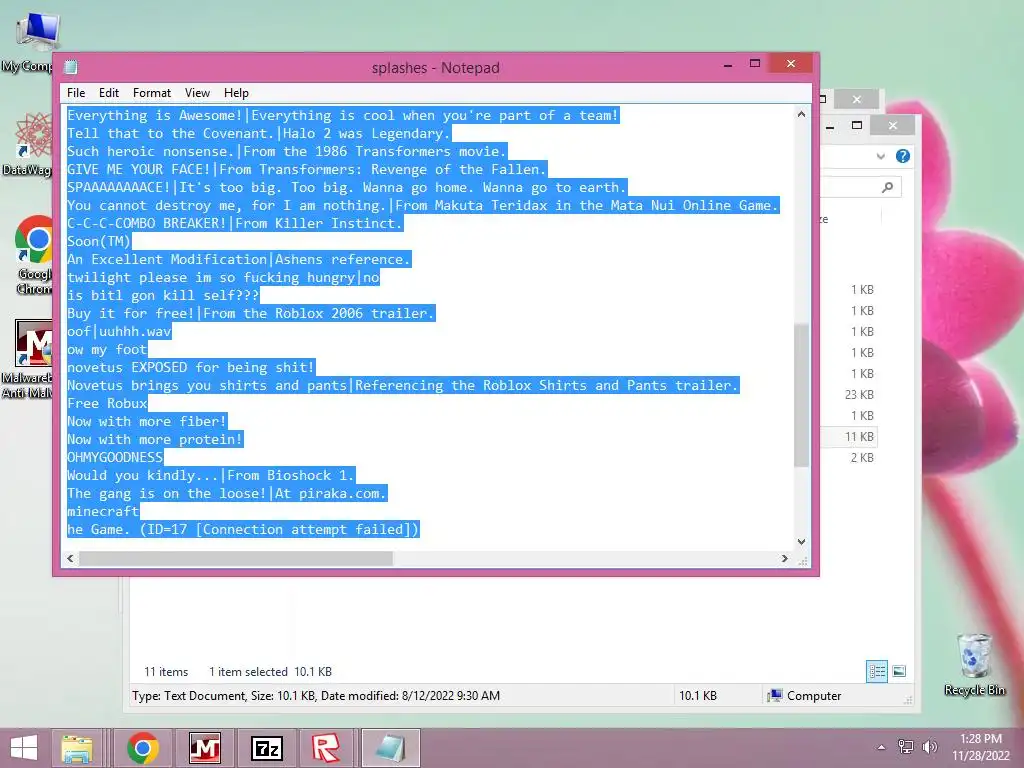
Task: Click the 'The gang is on the loose!' line
Action: 227,493
